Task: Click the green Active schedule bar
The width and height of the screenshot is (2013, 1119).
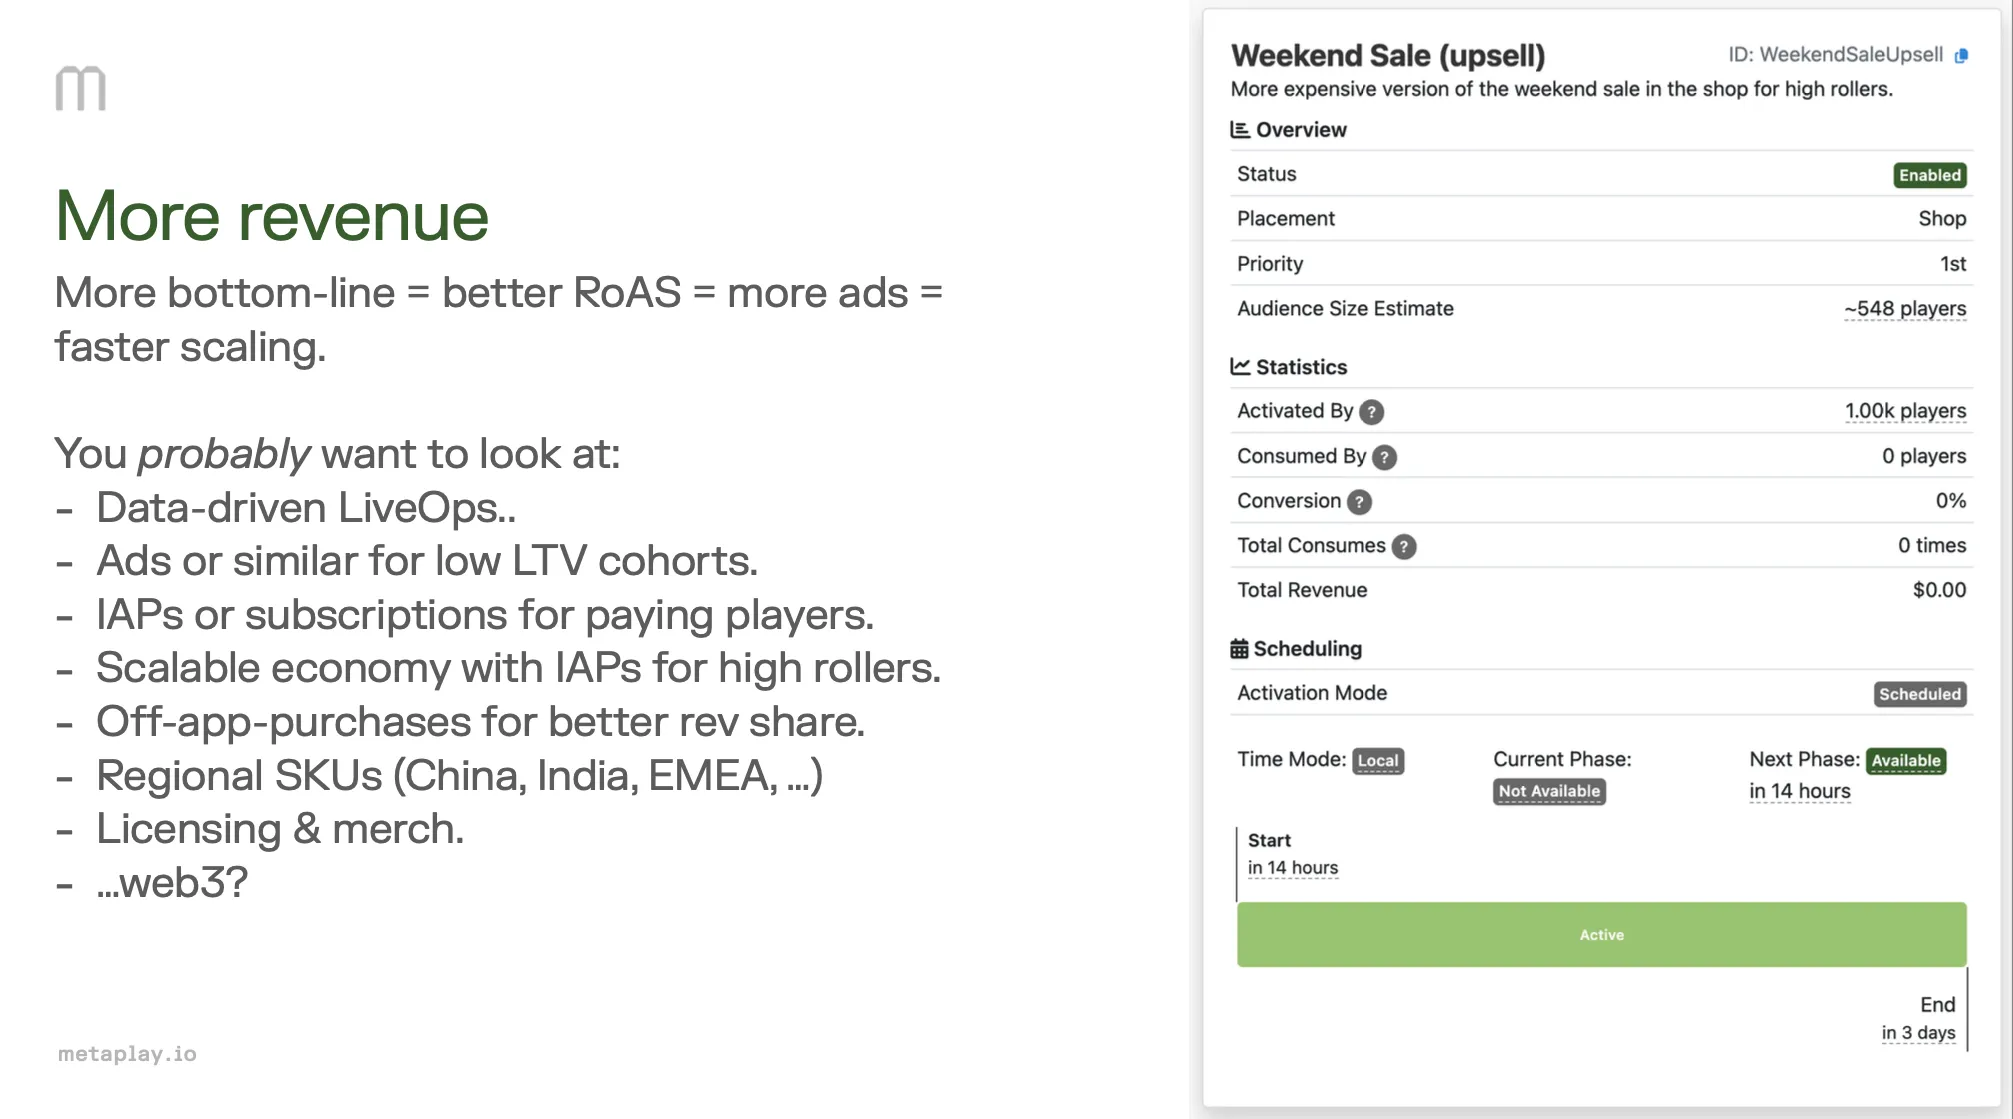Action: click(x=1601, y=934)
